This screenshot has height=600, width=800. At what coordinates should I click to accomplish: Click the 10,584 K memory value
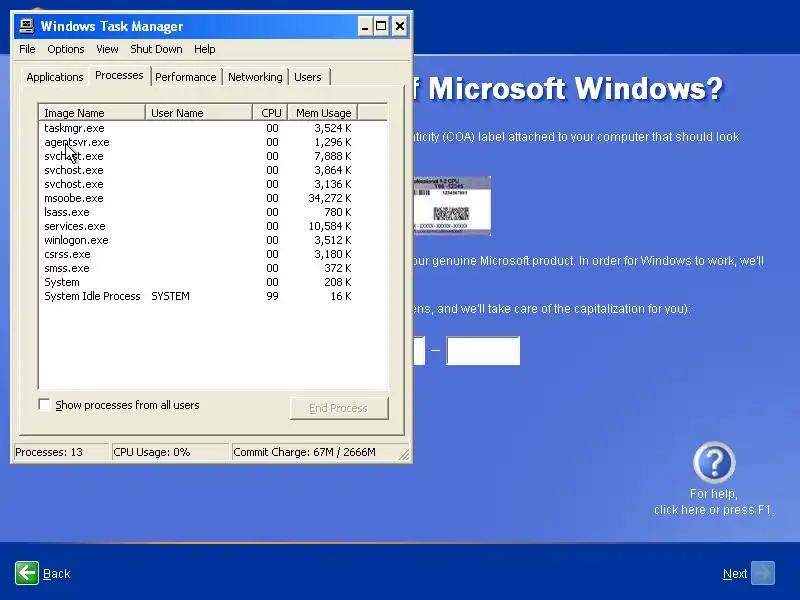click(x=330, y=226)
